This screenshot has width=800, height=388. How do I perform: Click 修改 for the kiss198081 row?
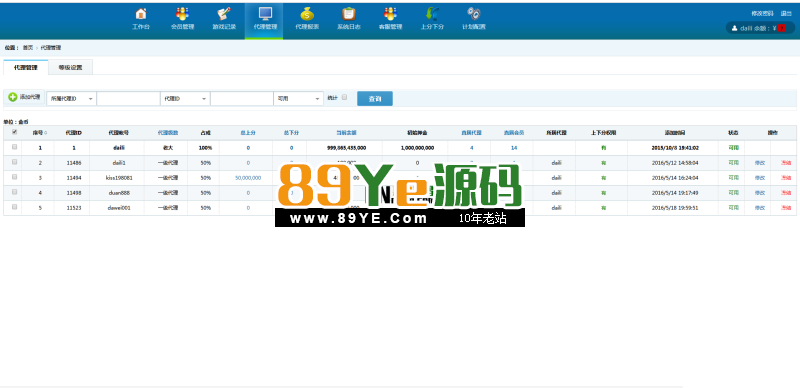coord(760,178)
